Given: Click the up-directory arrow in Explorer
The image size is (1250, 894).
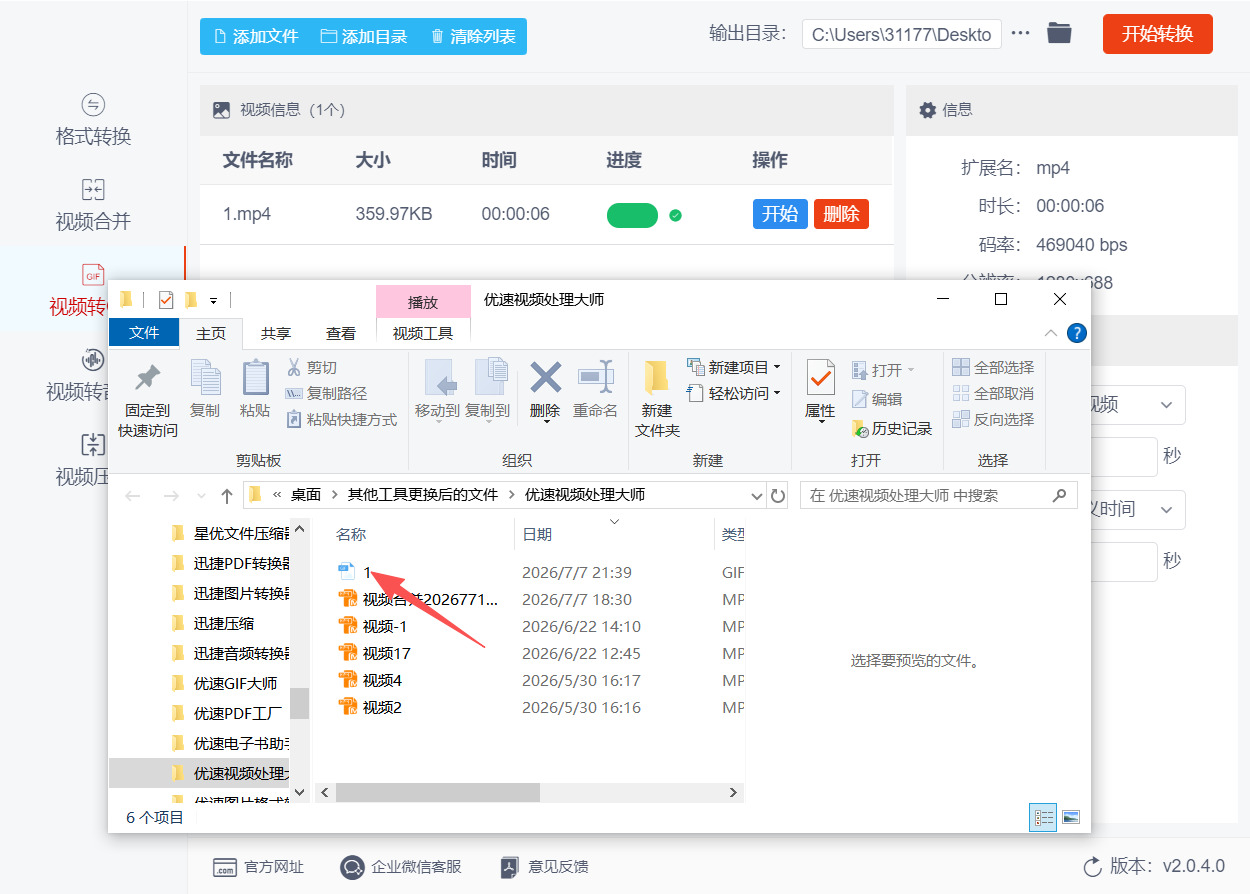Looking at the screenshot, I should point(227,496).
